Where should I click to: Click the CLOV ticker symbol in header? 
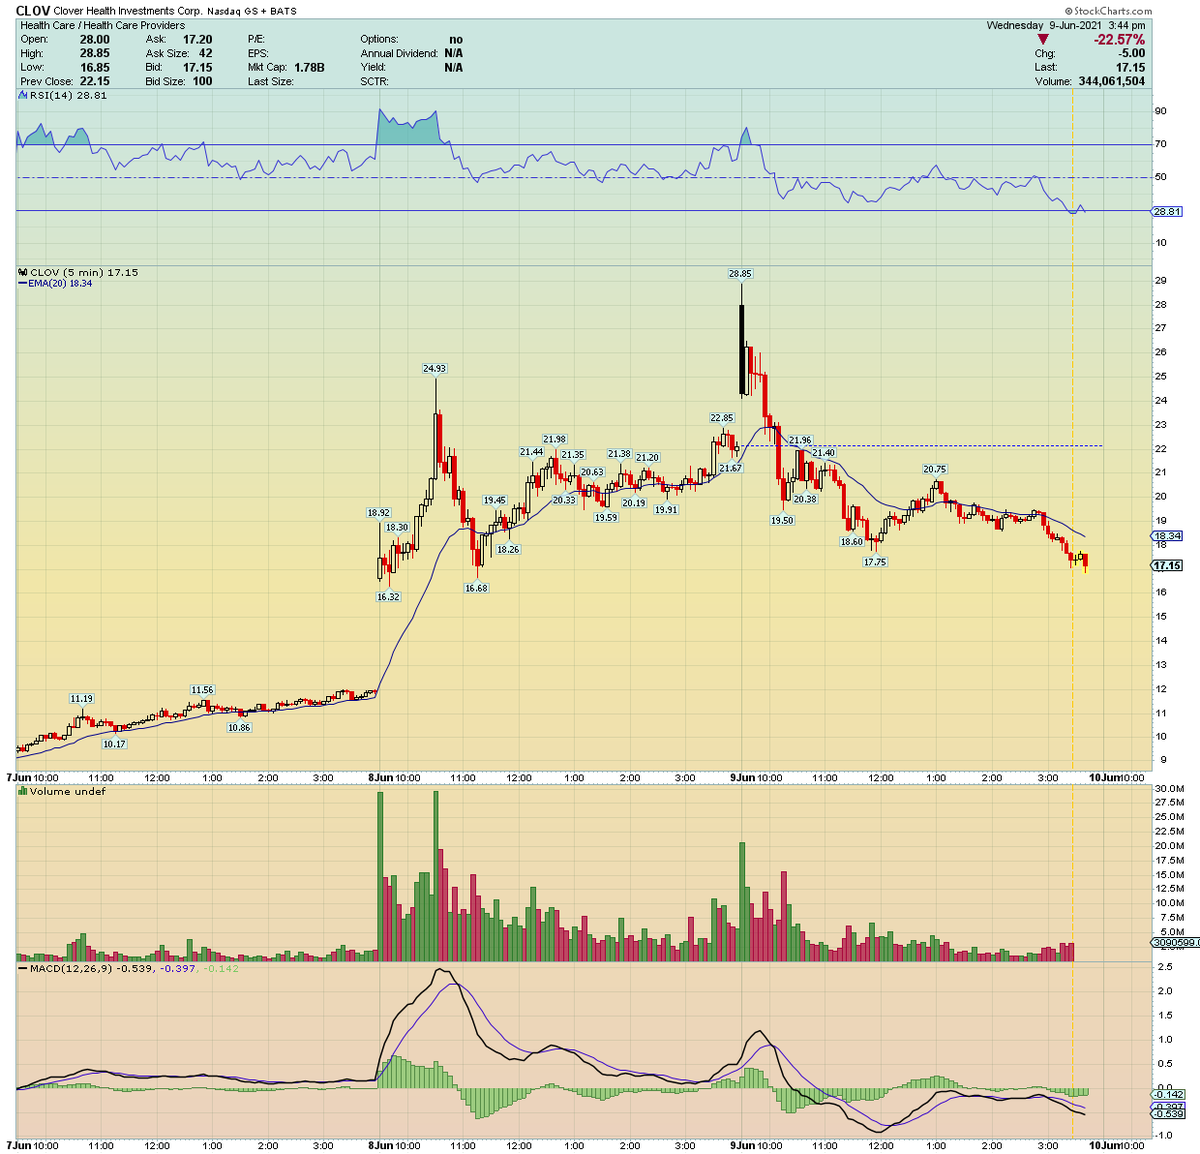(x=32, y=11)
